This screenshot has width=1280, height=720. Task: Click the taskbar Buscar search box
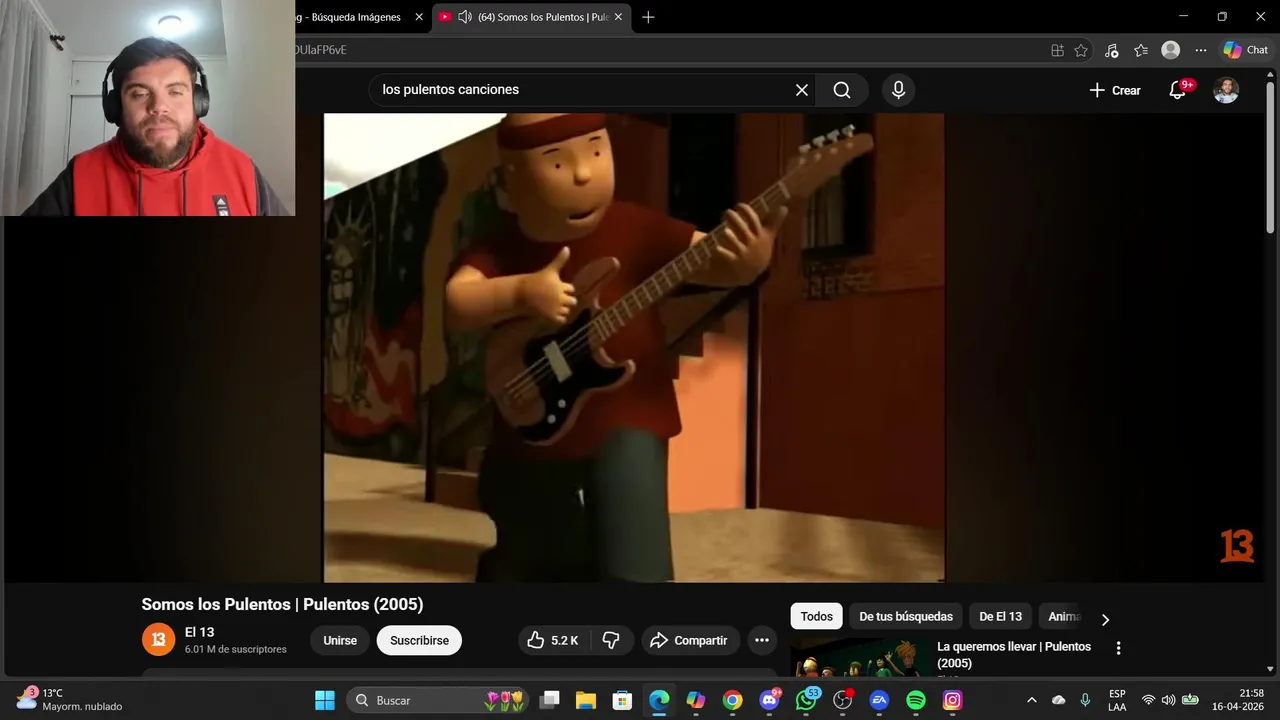click(x=440, y=700)
